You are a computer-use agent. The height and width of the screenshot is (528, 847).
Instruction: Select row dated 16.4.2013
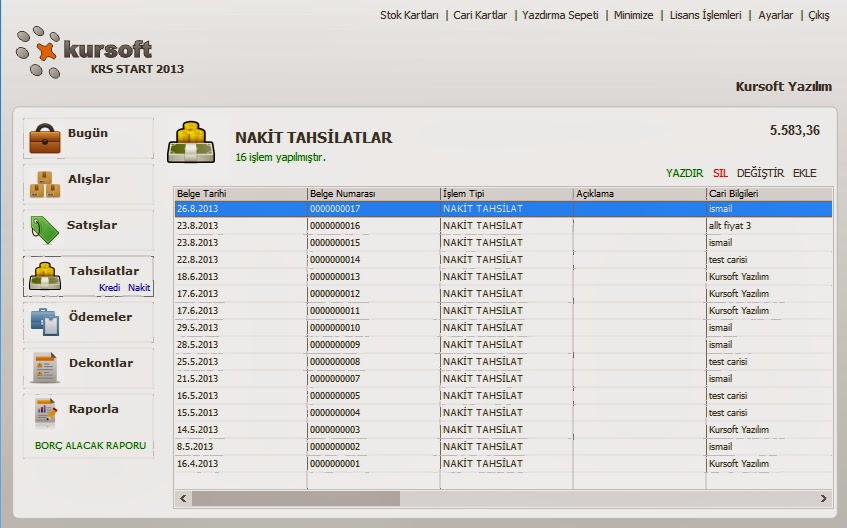(503, 464)
